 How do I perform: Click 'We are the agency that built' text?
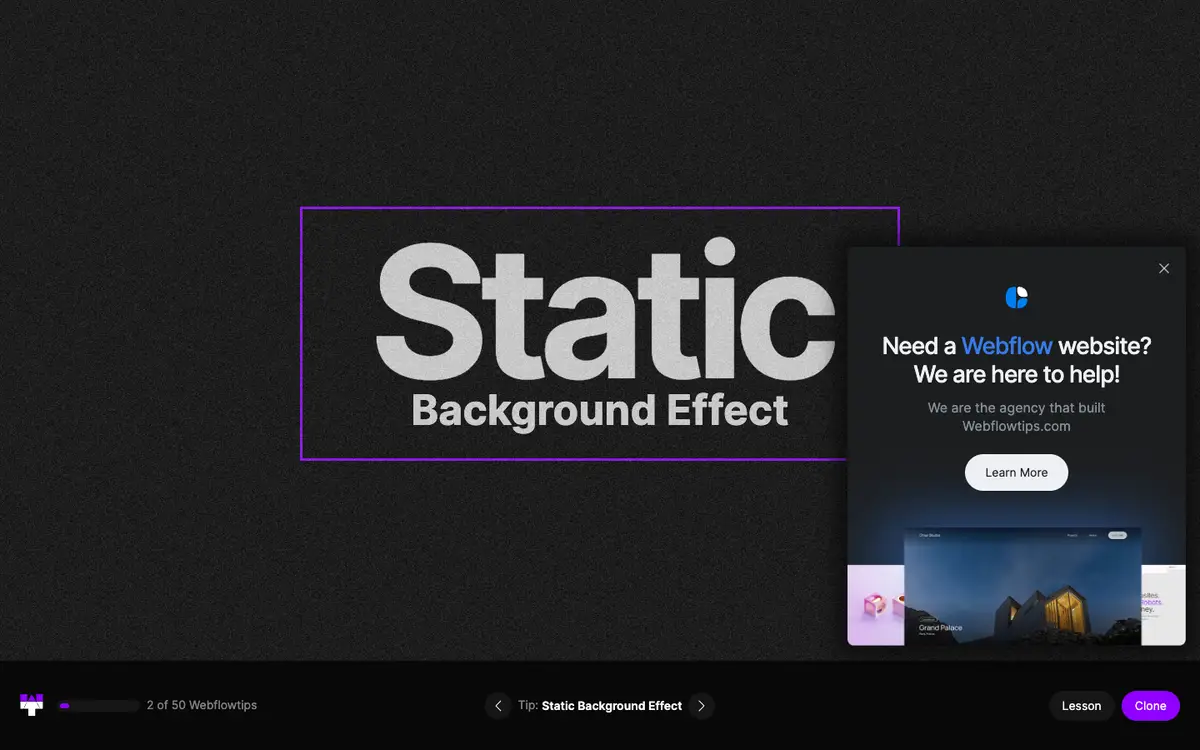click(1016, 408)
